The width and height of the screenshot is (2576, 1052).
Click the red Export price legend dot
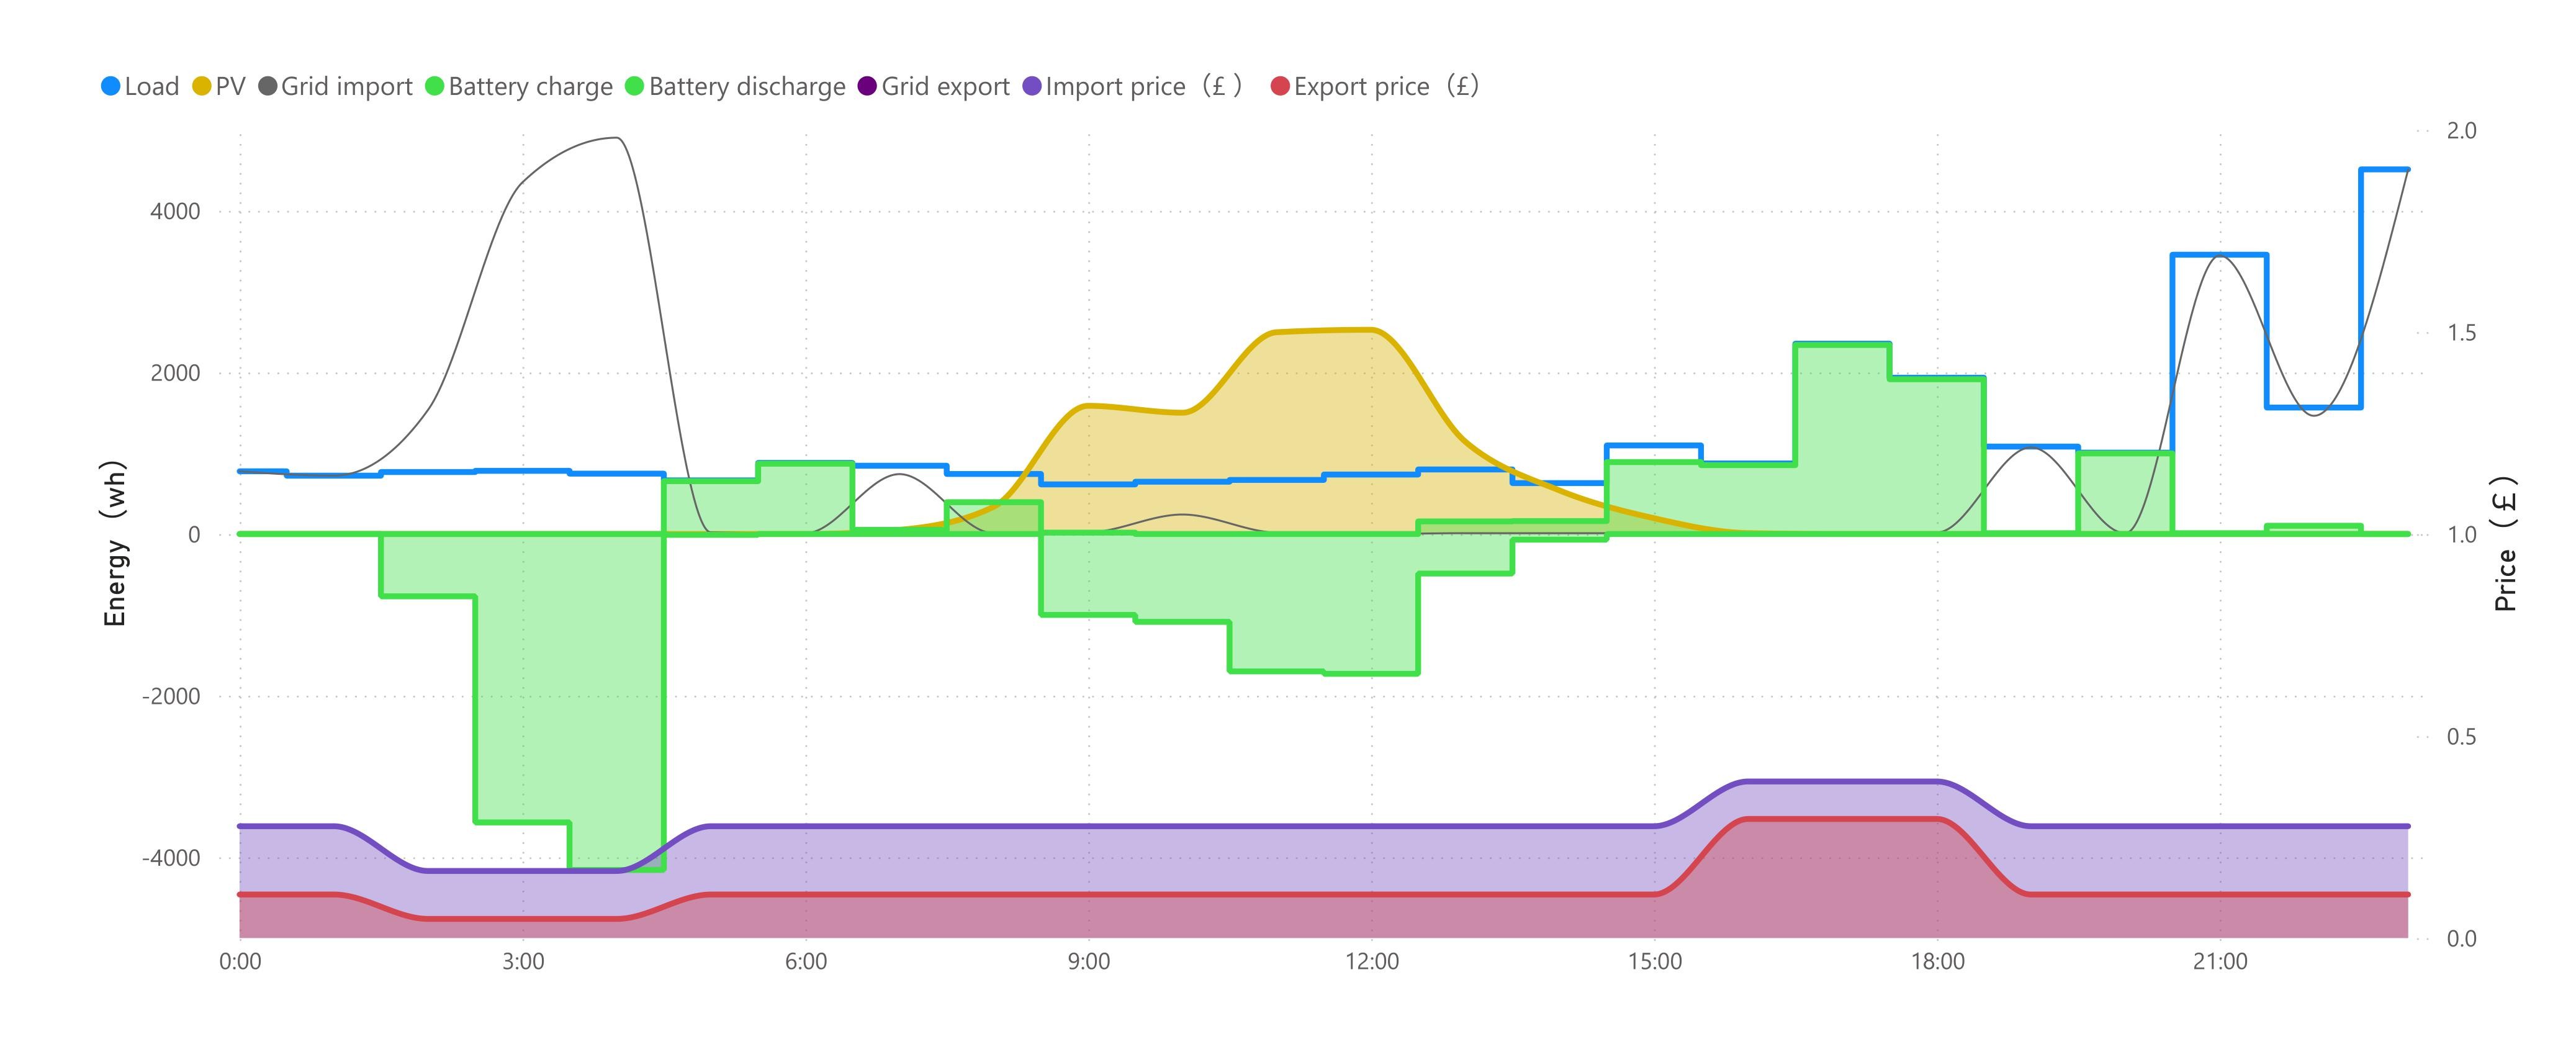tap(1280, 87)
